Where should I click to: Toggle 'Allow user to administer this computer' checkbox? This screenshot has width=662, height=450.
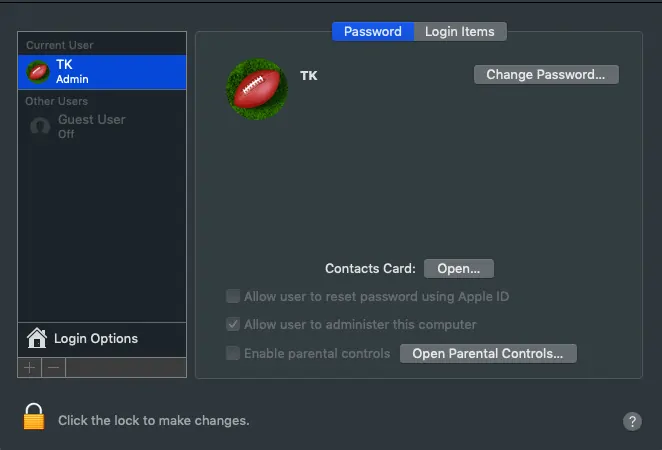point(233,324)
